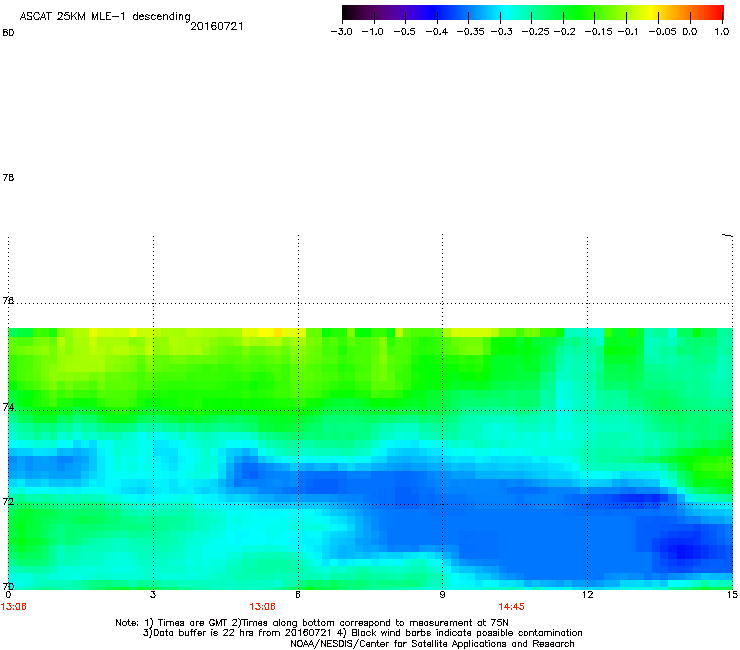Click the red 13:06 time below longitude 6

coord(262,607)
